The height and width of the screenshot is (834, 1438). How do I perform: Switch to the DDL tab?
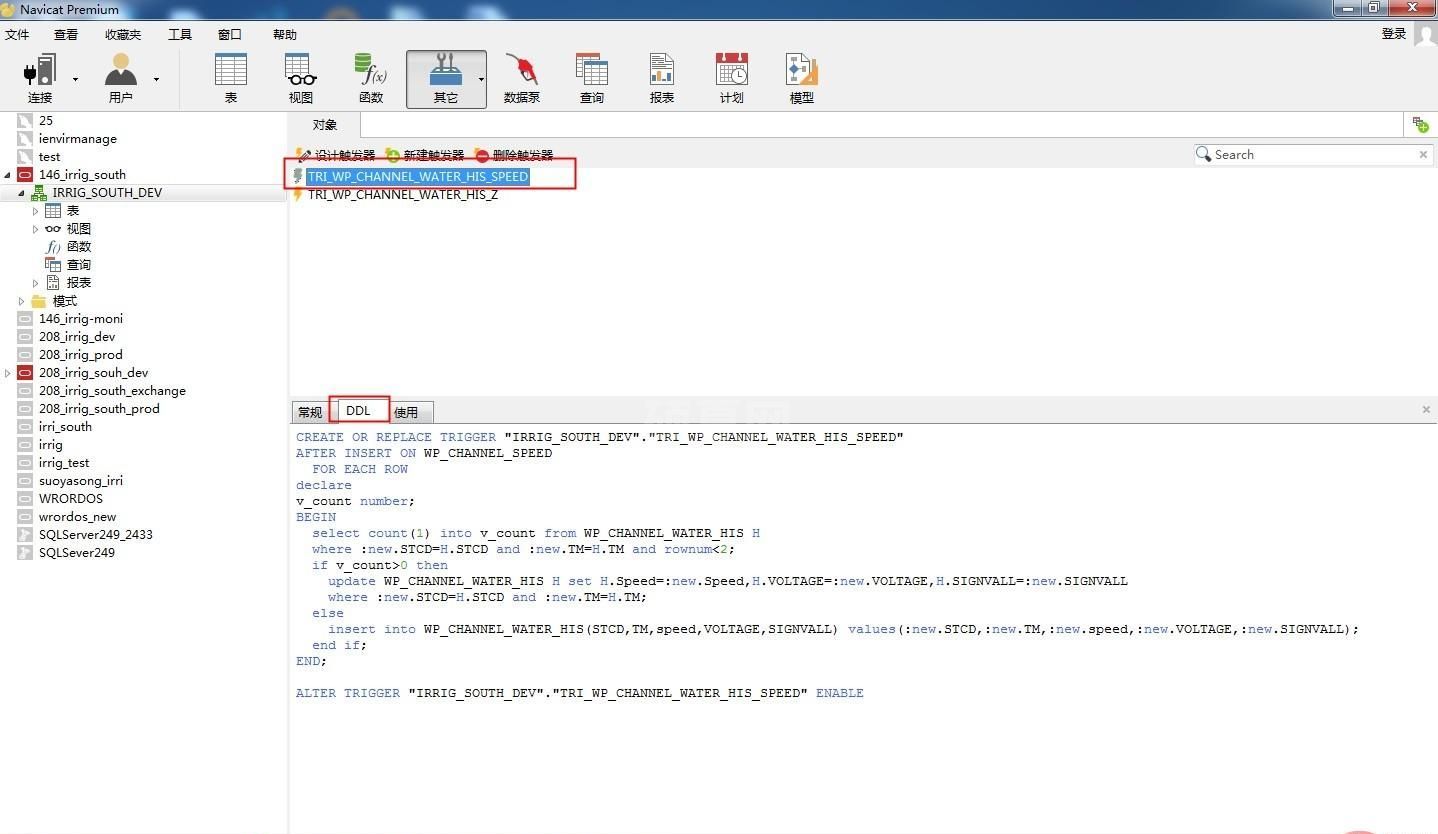click(358, 410)
